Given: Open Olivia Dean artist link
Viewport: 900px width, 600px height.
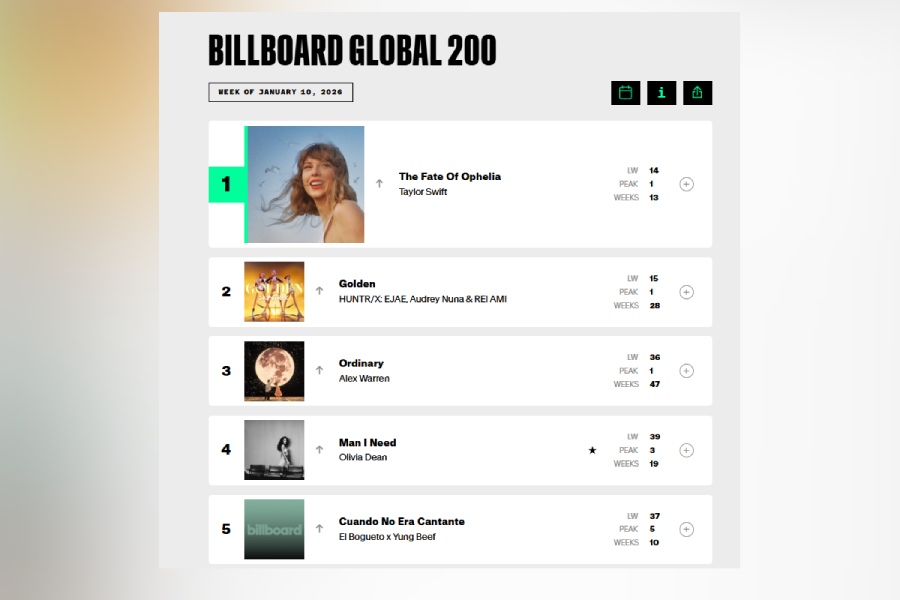Looking at the screenshot, I should [363, 458].
